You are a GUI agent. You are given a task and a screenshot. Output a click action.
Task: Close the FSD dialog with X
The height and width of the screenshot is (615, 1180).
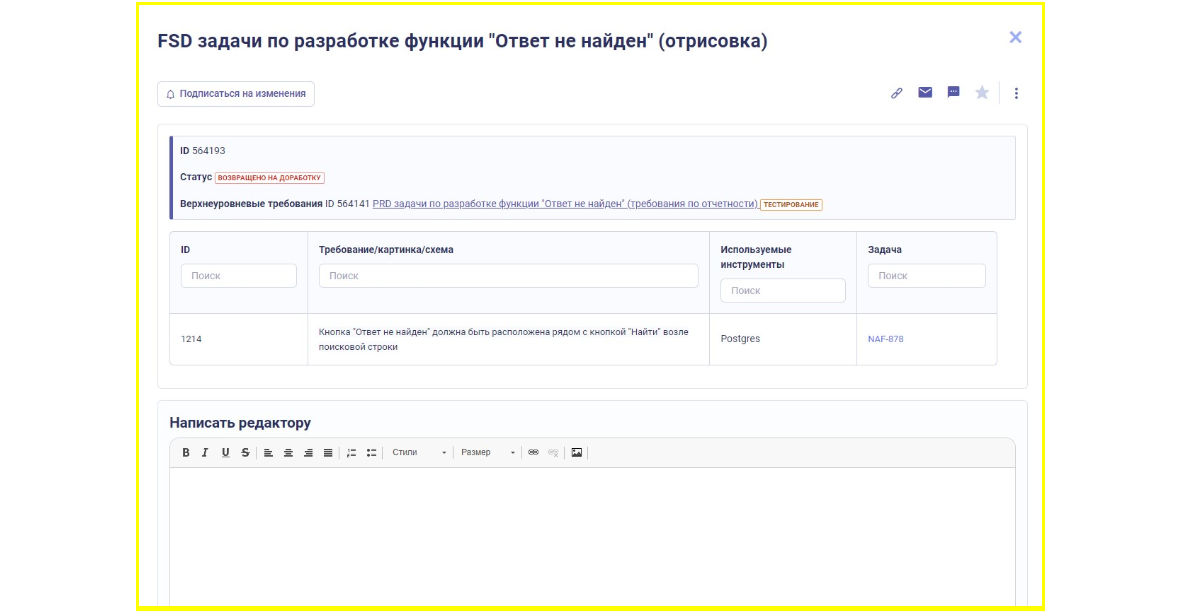[1015, 38]
